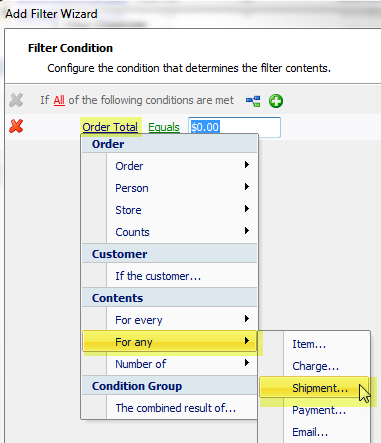Screen dimensions: 381x443
Task: Click the red X delete condition icon
Action: click(x=16, y=126)
